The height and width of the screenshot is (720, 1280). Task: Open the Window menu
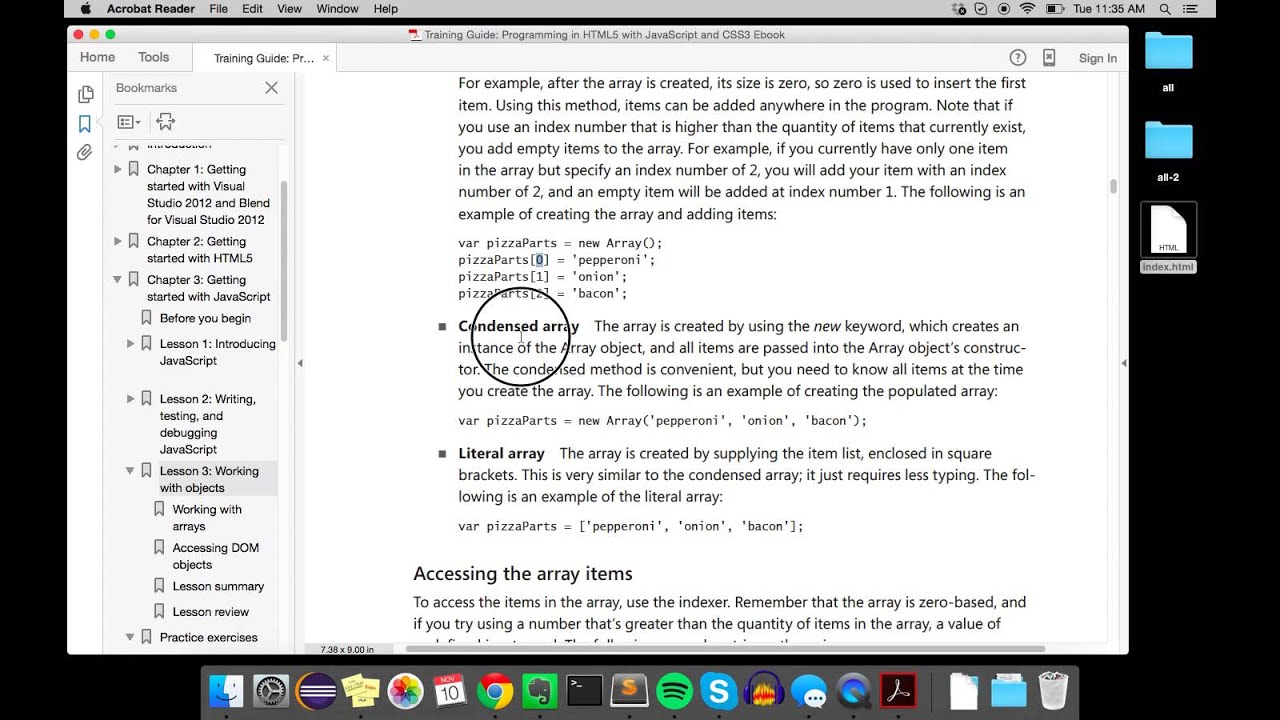(337, 9)
